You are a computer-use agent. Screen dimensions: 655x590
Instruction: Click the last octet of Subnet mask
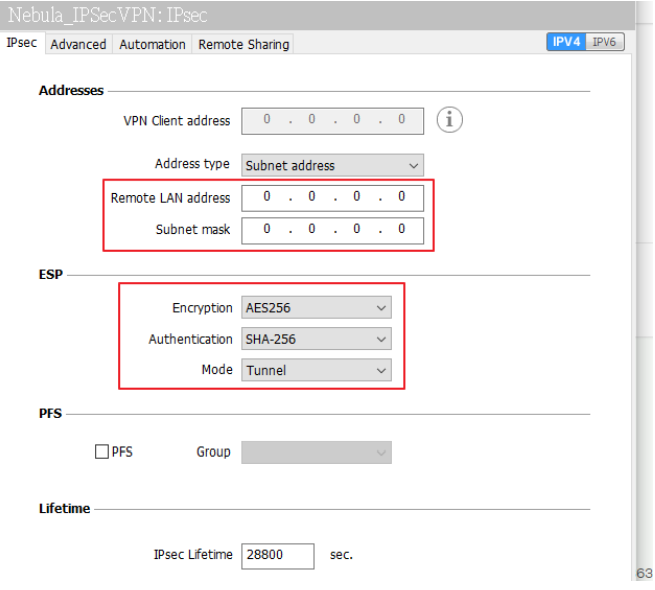coord(401,229)
